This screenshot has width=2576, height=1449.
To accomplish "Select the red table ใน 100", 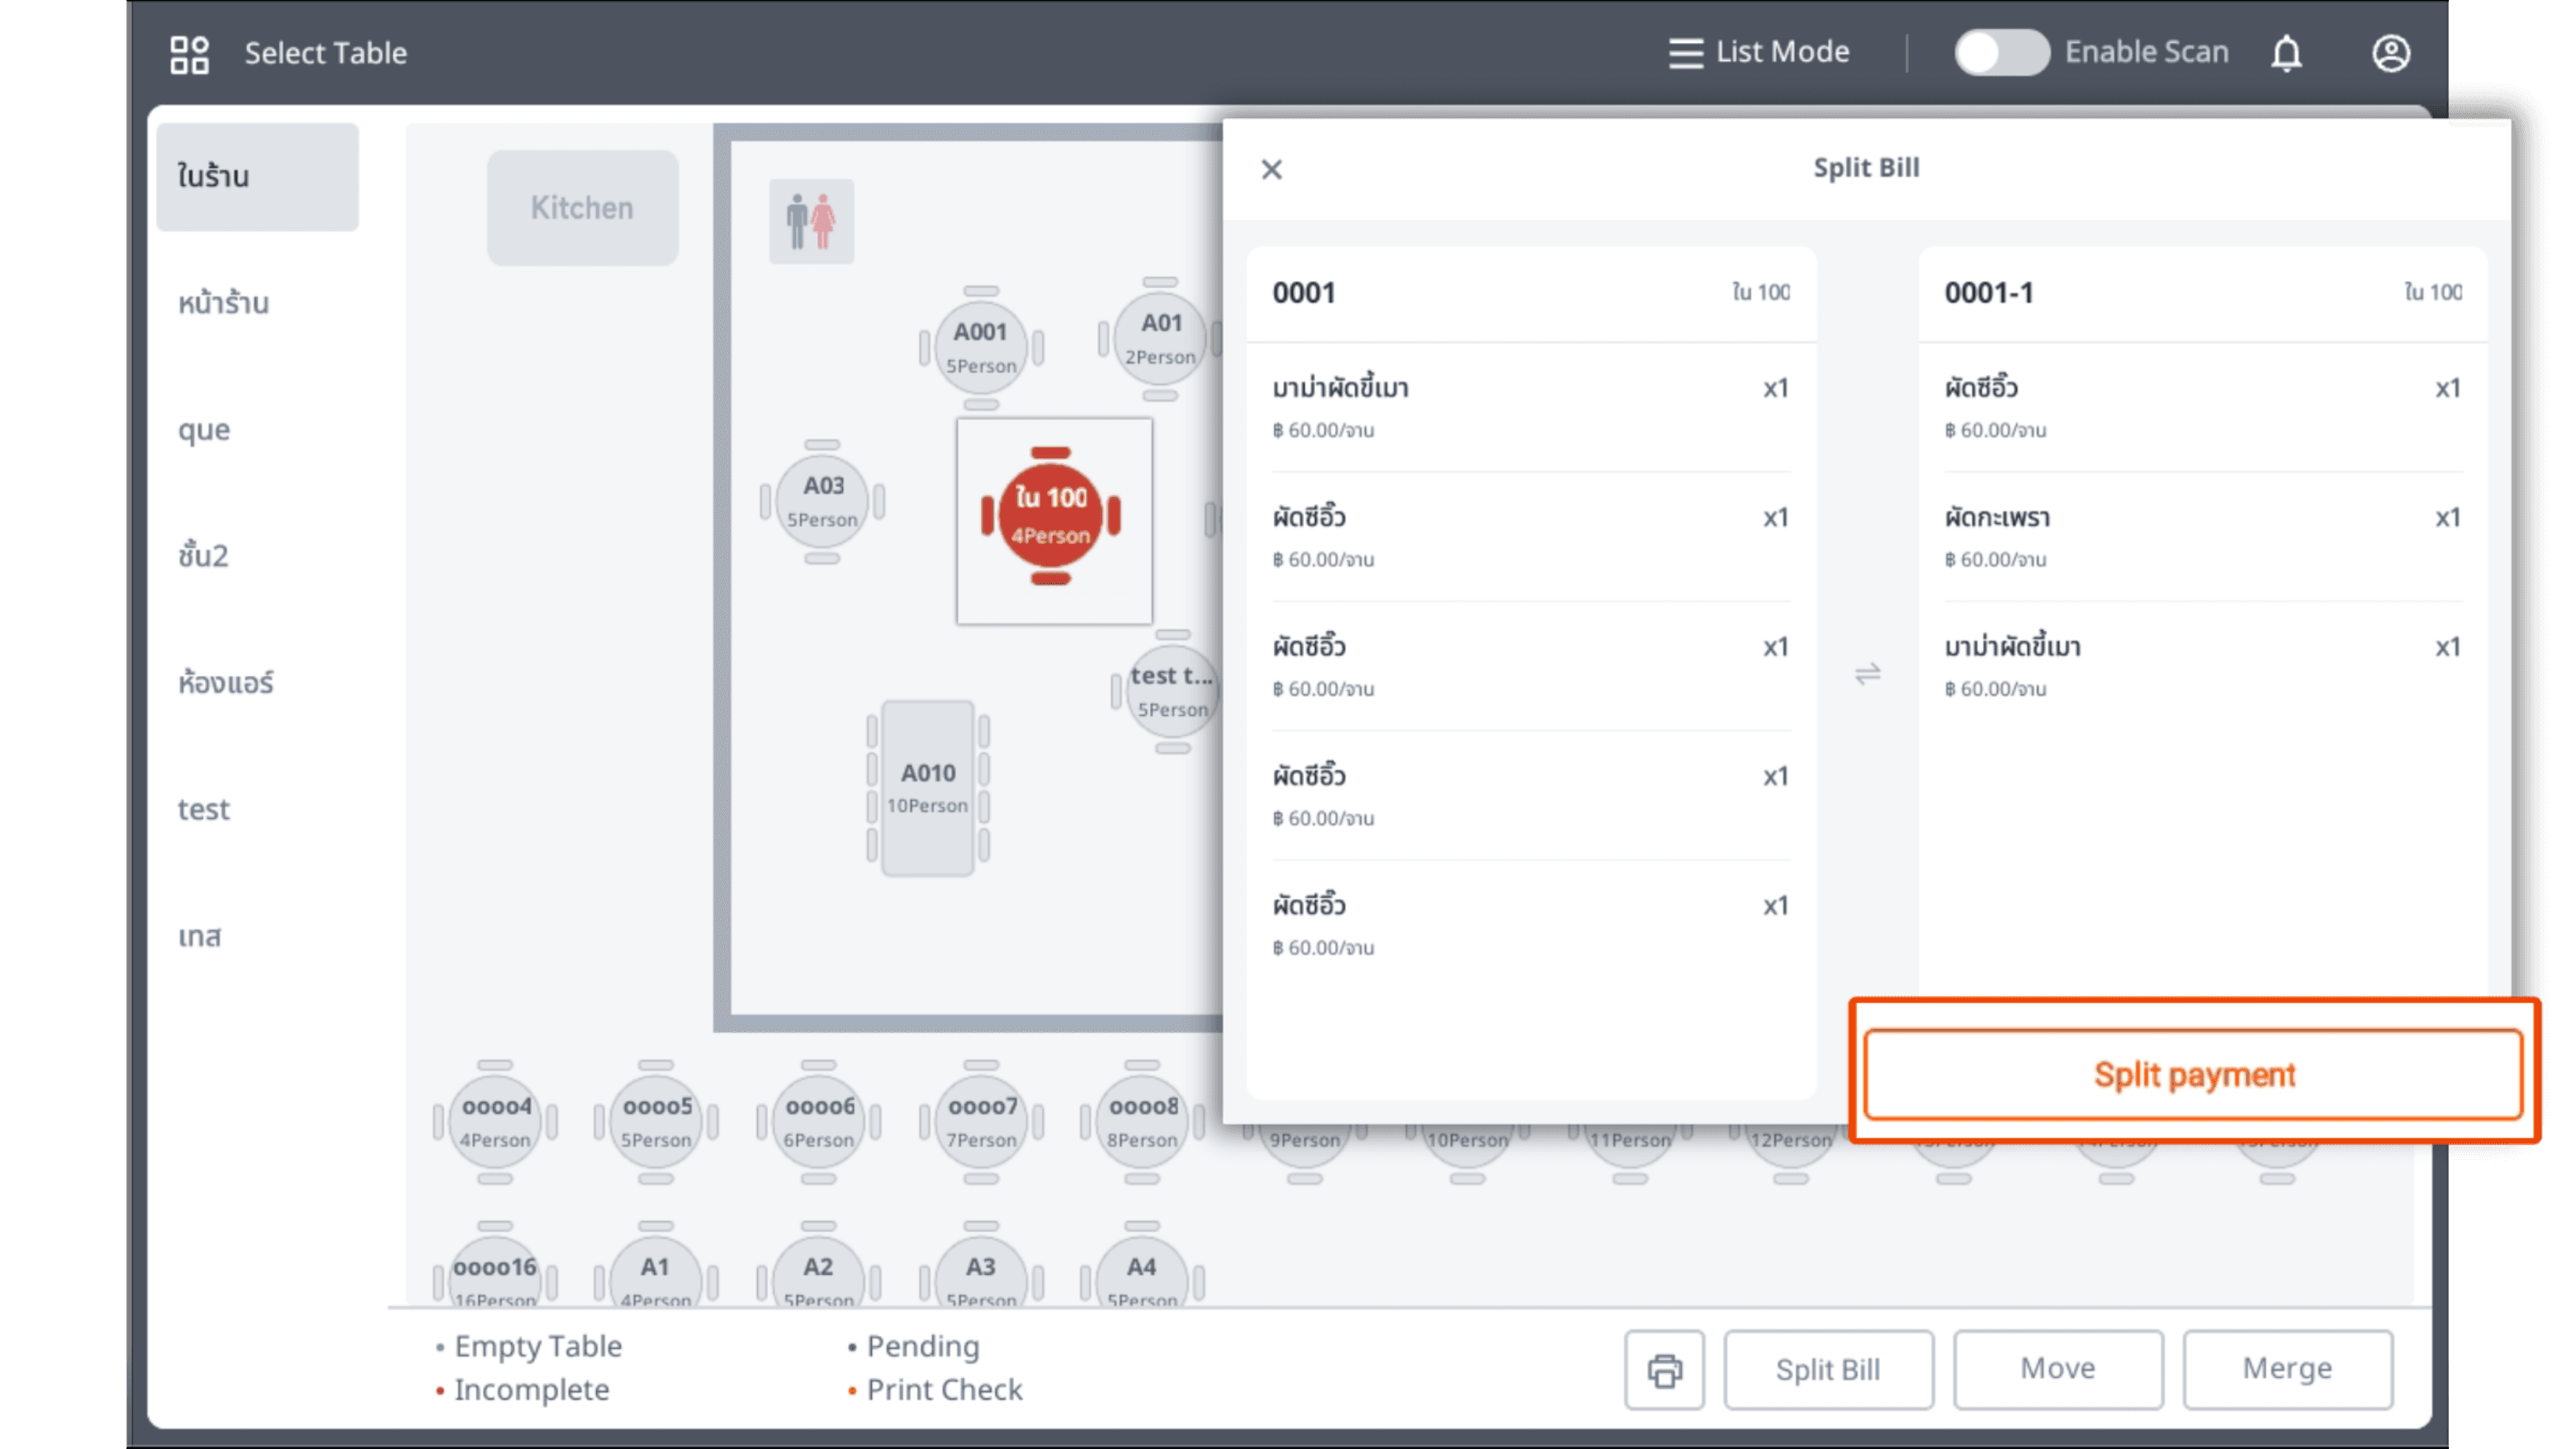I will point(1050,515).
